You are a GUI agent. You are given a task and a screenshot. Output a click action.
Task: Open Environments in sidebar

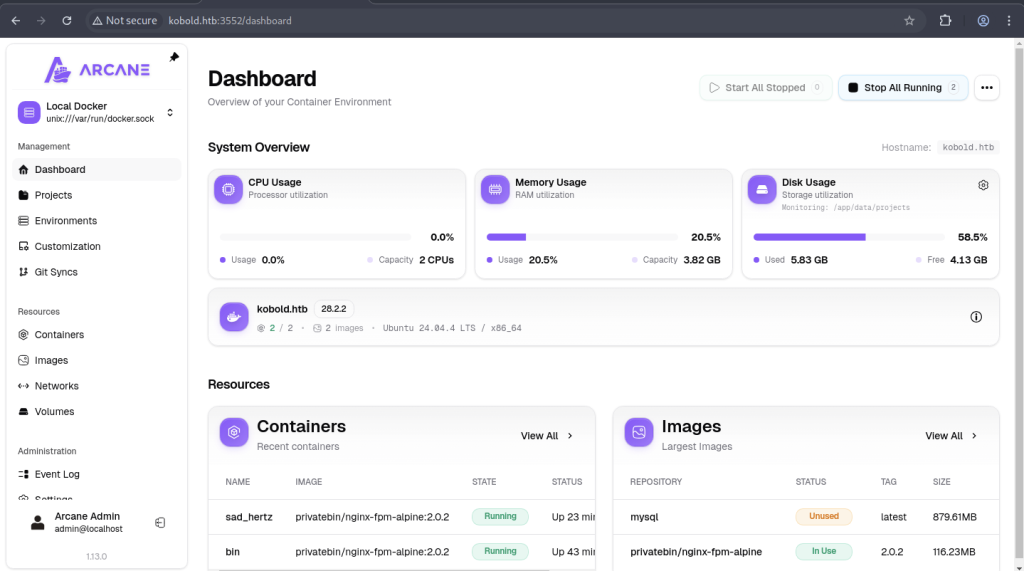pos(97,221)
